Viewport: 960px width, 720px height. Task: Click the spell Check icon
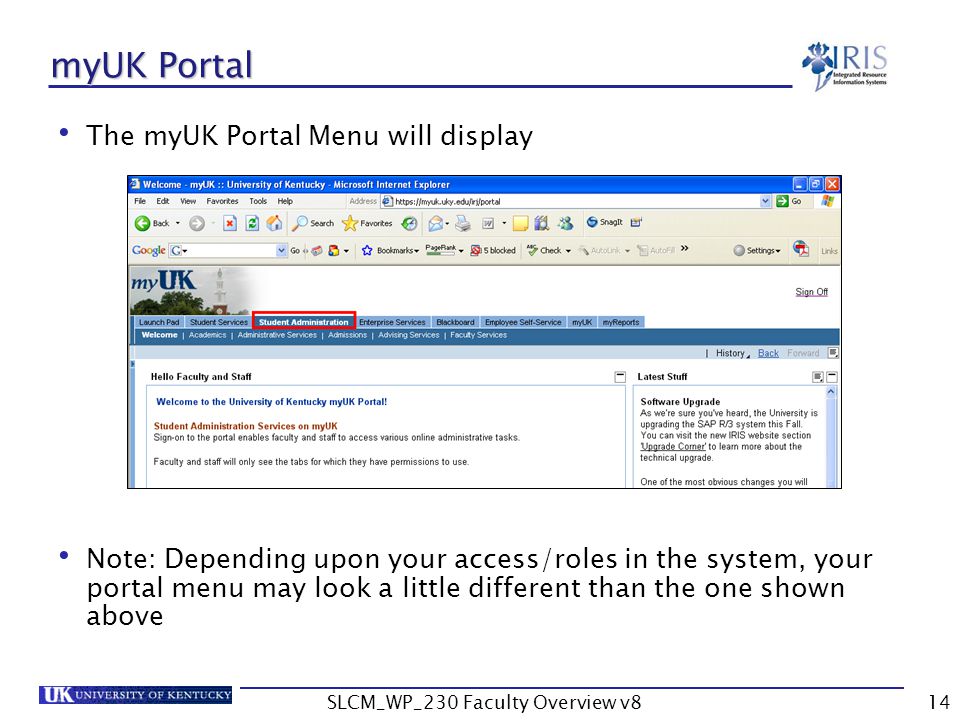(532, 250)
